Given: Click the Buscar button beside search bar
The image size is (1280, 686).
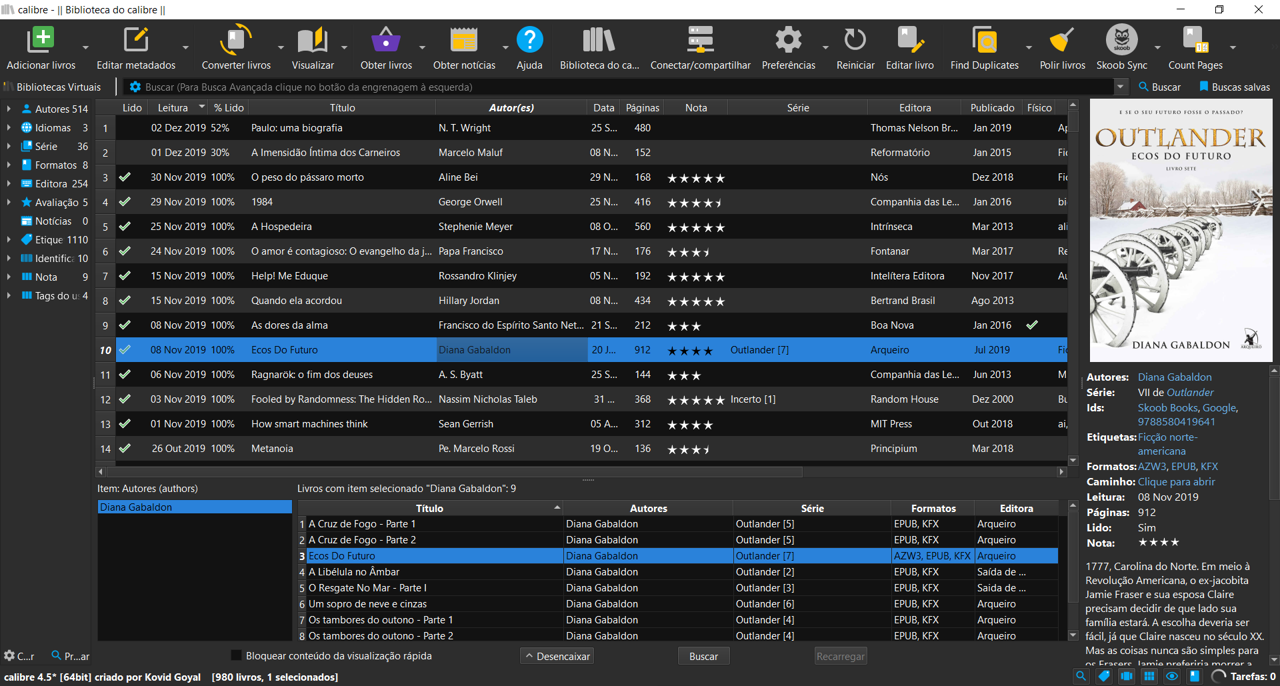Looking at the screenshot, I should 1159,87.
